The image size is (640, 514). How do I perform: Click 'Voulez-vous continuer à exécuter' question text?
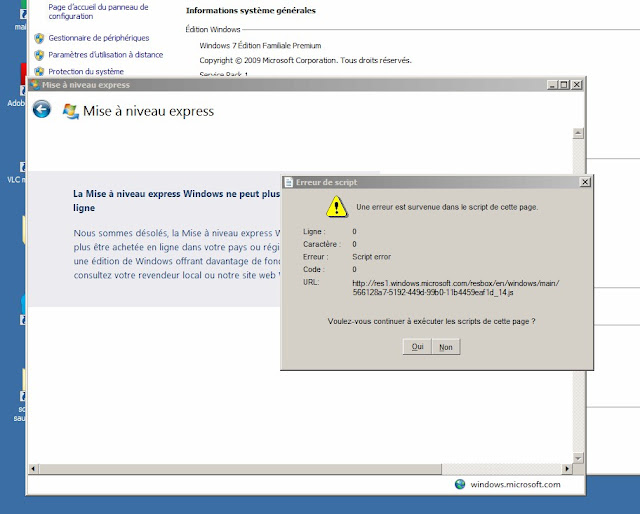tap(431, 321)
